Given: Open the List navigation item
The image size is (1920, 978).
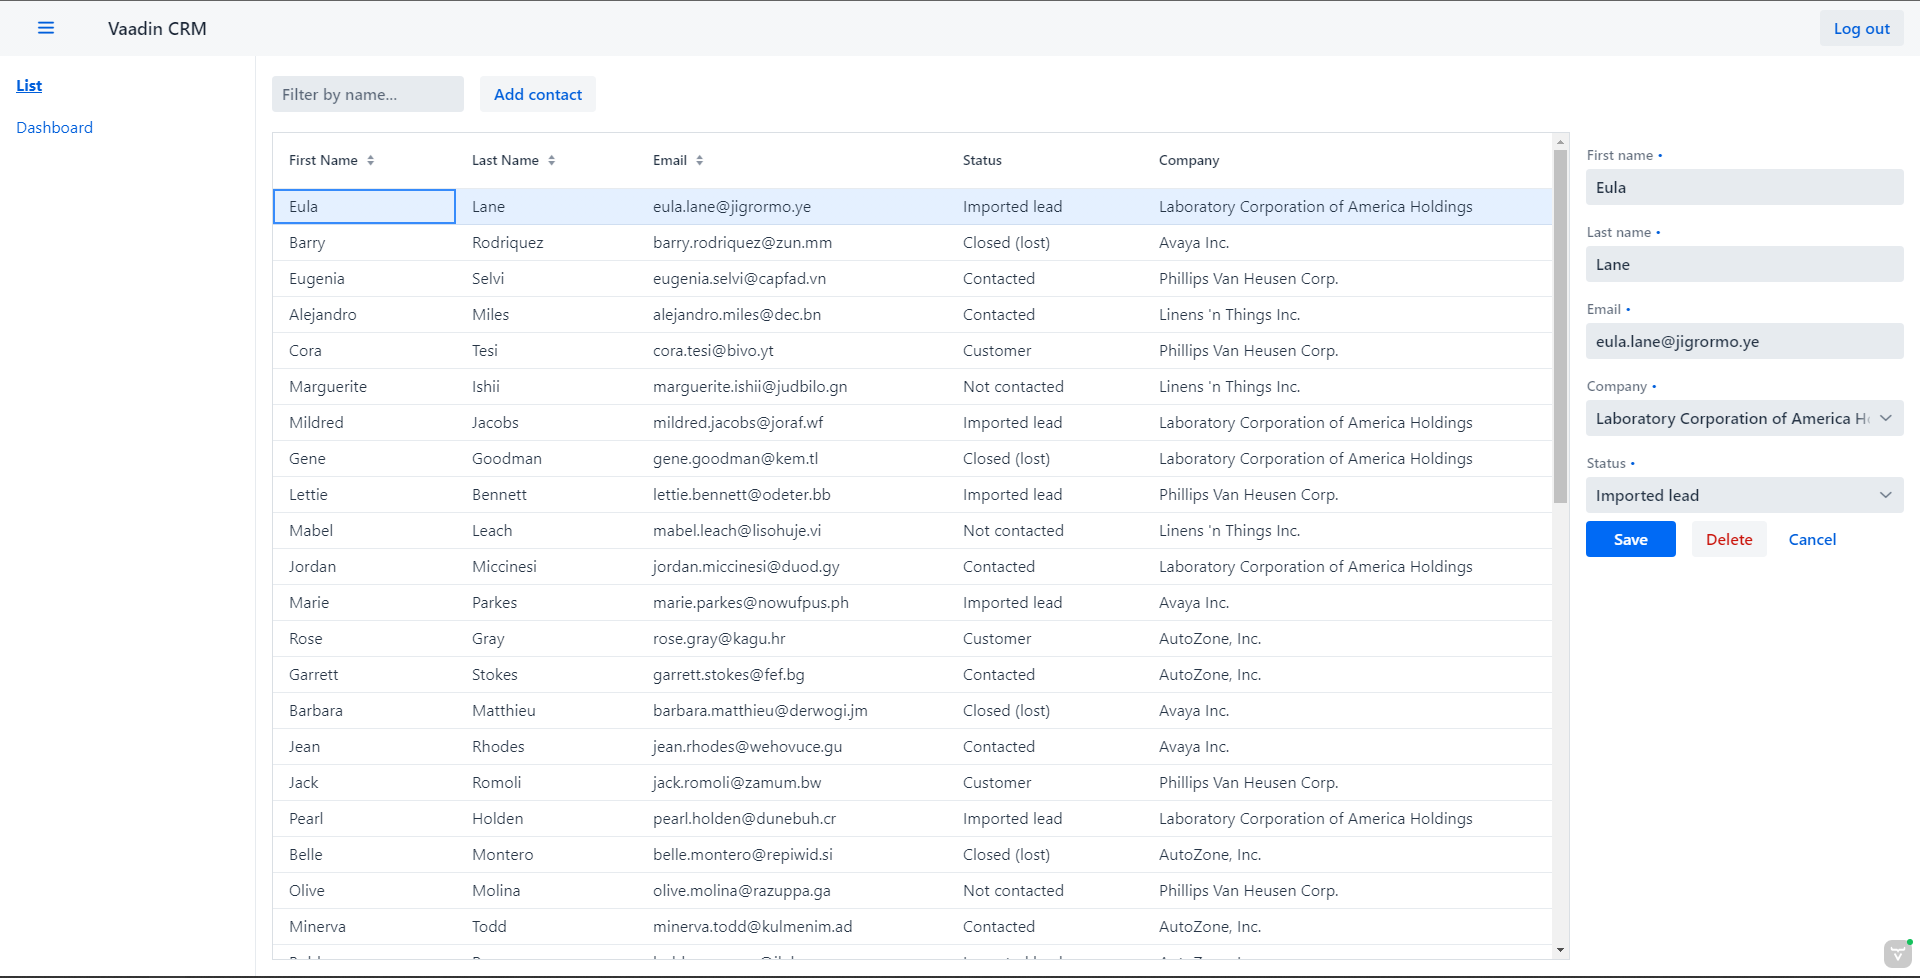Looking at the screenshot, I should coord(29,85).
